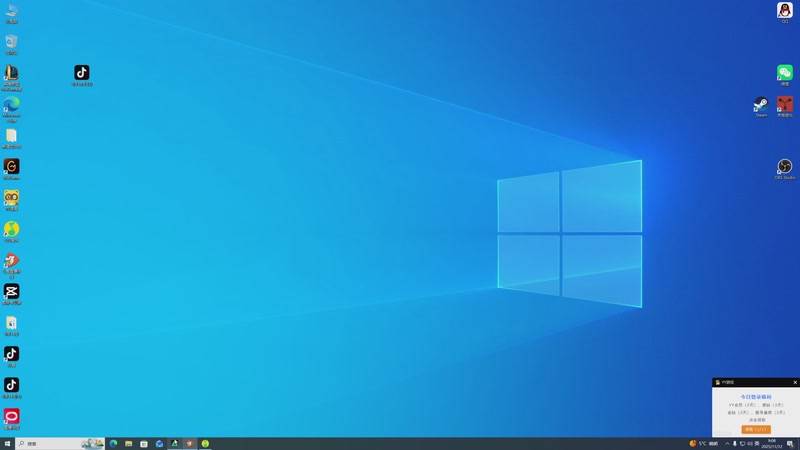
Task: Open the Recycle Bin icon
Action: tap(11, 44)
